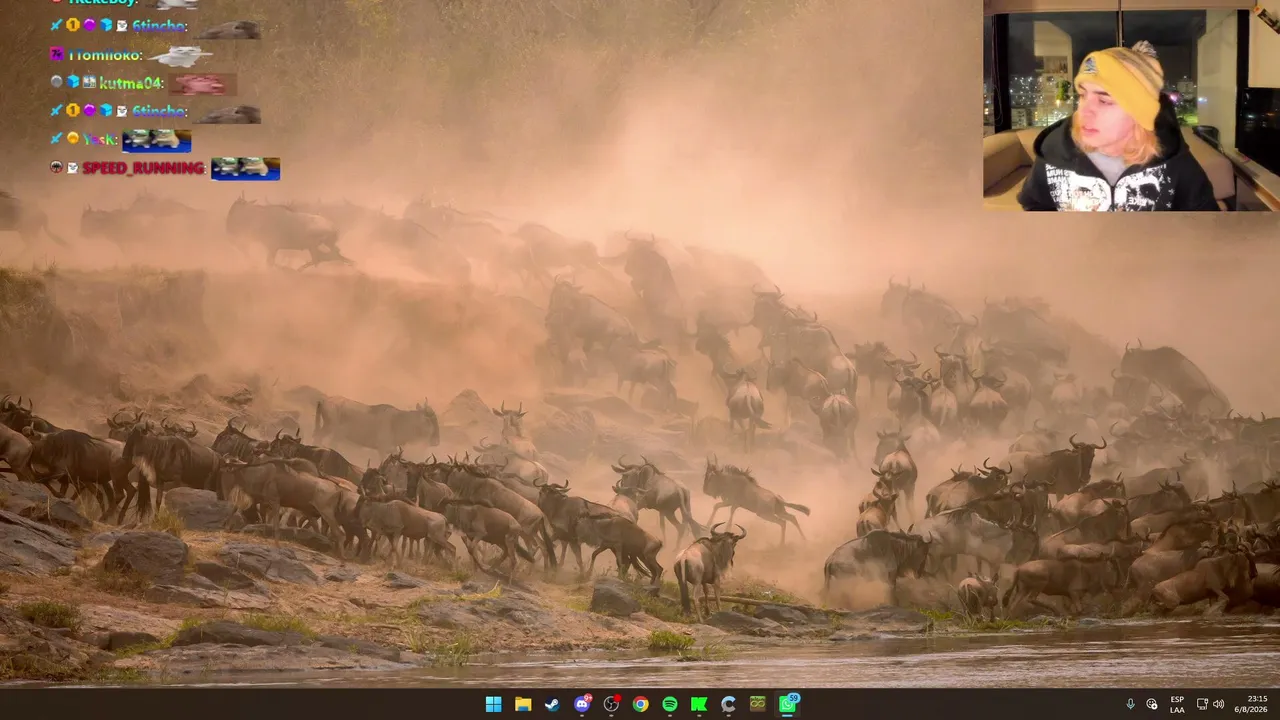This screenshot has height=720, width=1280.
Task: Open Spotify from the taskbar
Action: pyautogui.click(x=670, y=704)
